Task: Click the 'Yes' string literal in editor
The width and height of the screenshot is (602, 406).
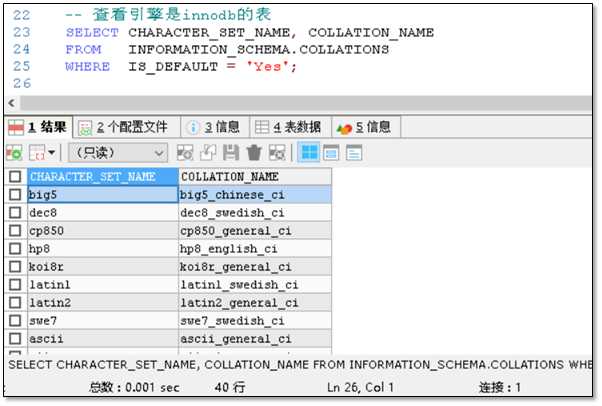Action: pyautogui.click(x=267, y=66)
